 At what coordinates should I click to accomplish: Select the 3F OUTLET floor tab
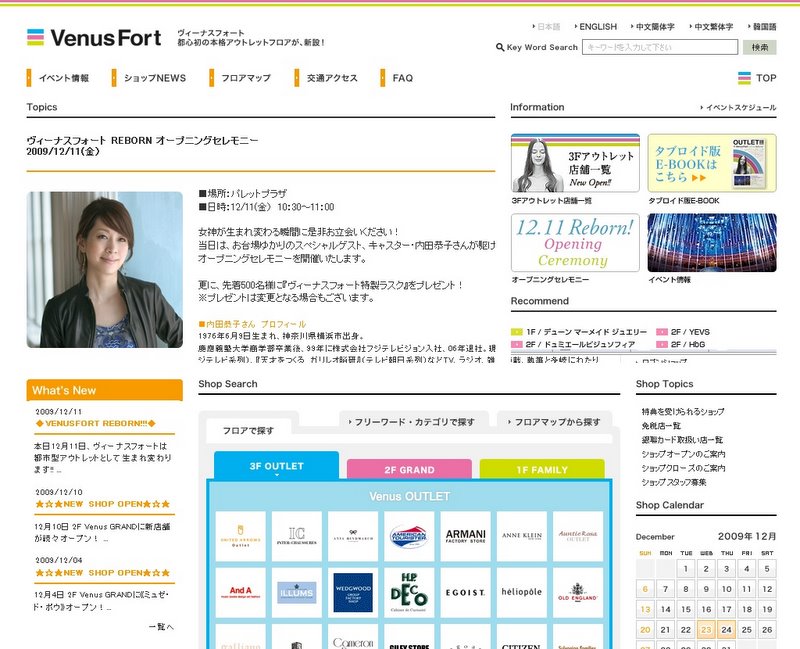click(x=277, y=466)
